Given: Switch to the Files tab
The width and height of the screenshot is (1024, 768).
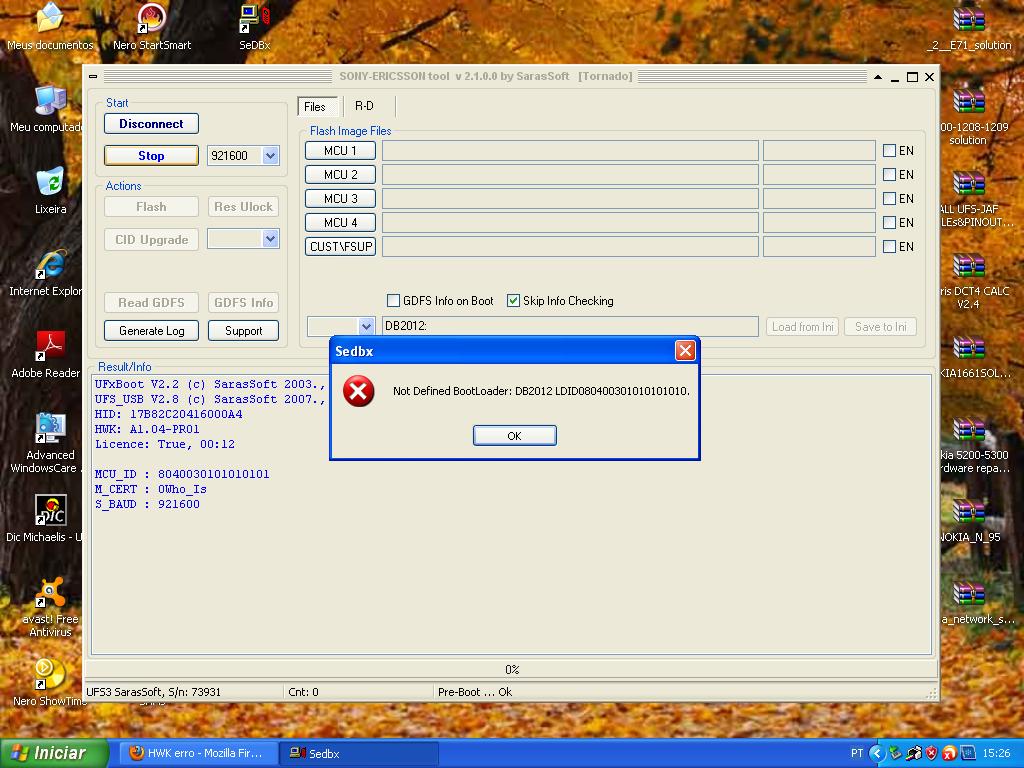Looking at the screenshot, I should pos(315,106).
